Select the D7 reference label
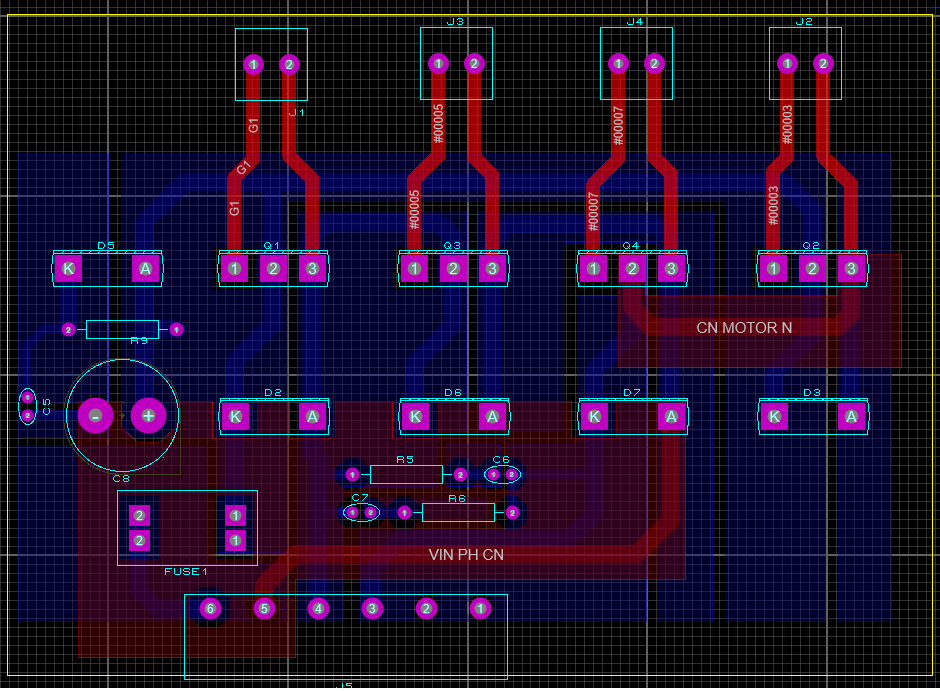Screen dimensions: 940x691 coord(632,393)
